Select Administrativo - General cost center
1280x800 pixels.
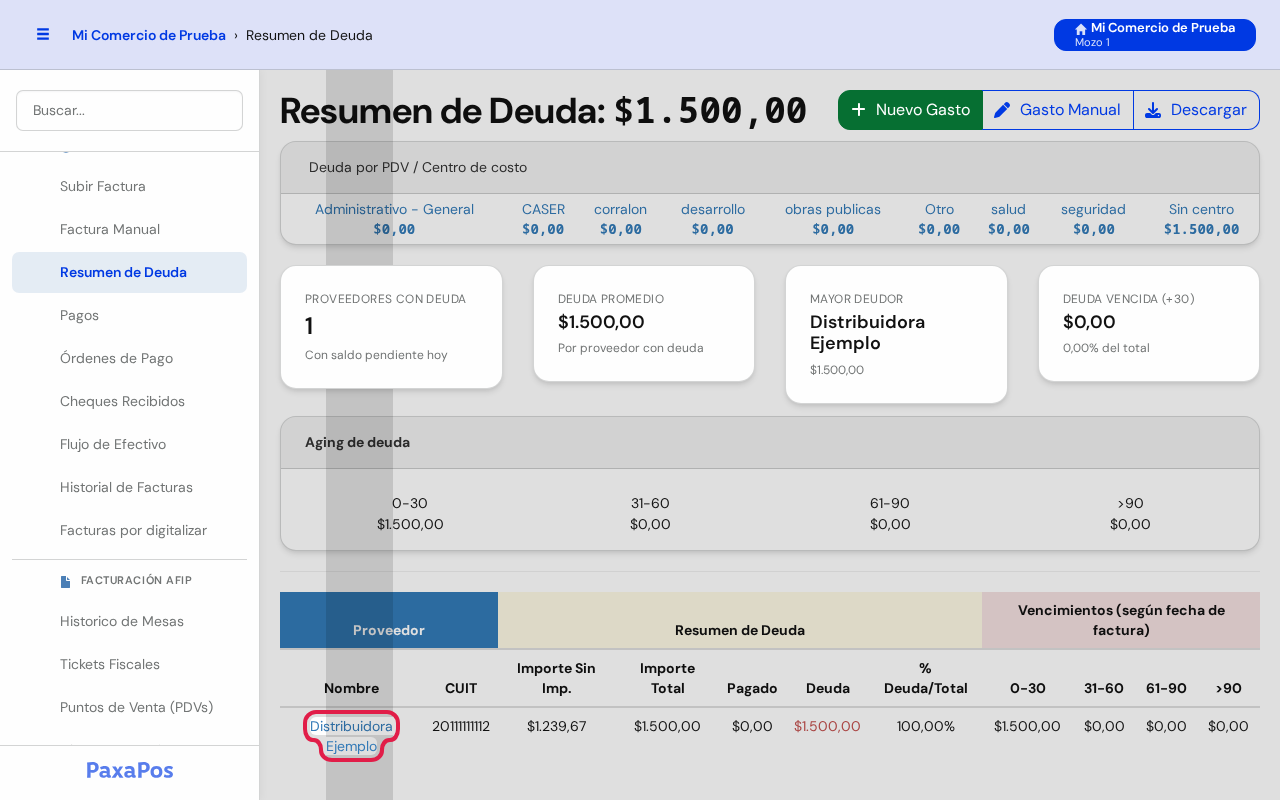pos(394,219)
